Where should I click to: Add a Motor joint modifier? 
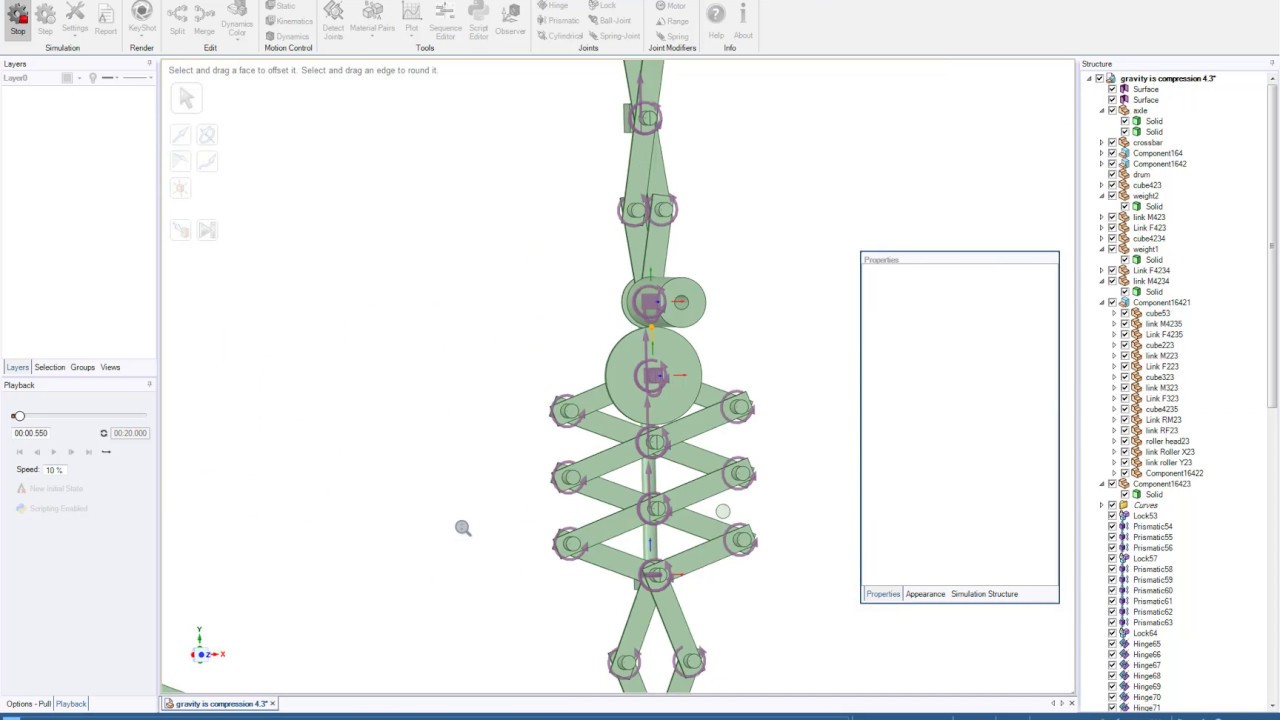[671, 6]
